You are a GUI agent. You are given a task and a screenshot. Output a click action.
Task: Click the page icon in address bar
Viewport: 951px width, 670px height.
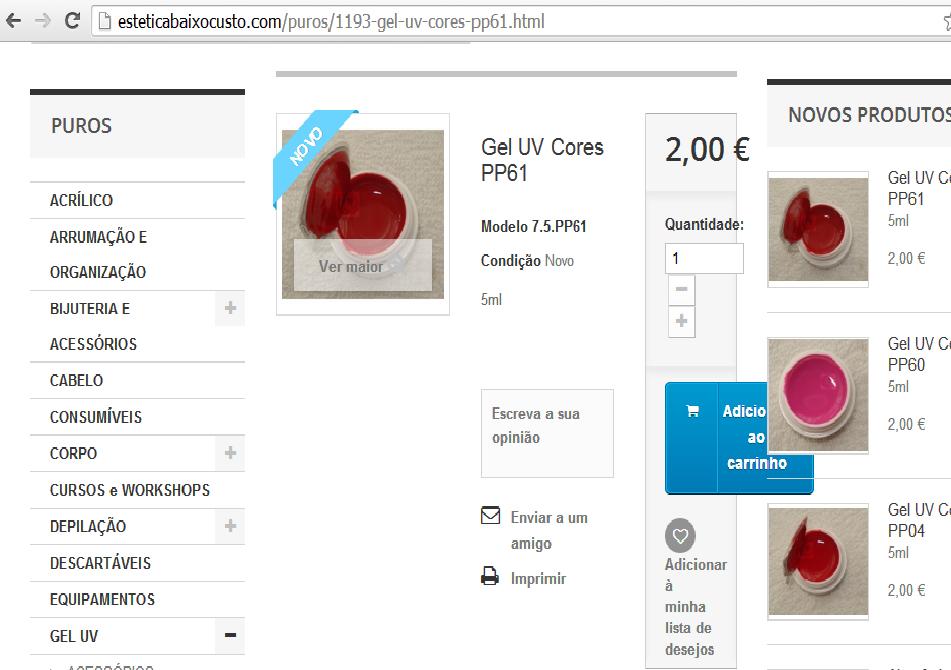(x=105, y=21)
